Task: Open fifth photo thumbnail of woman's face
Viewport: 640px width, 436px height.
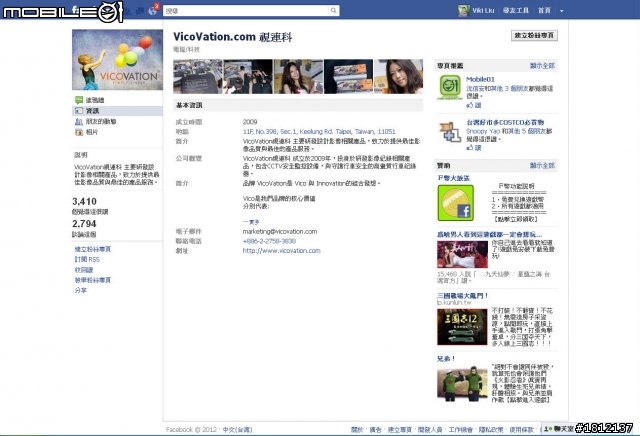Action: coord(399,76)
